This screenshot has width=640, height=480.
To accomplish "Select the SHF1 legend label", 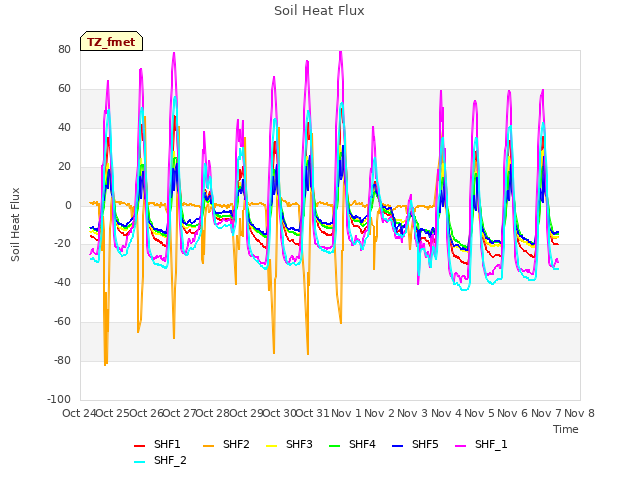I will coord(167,444).
